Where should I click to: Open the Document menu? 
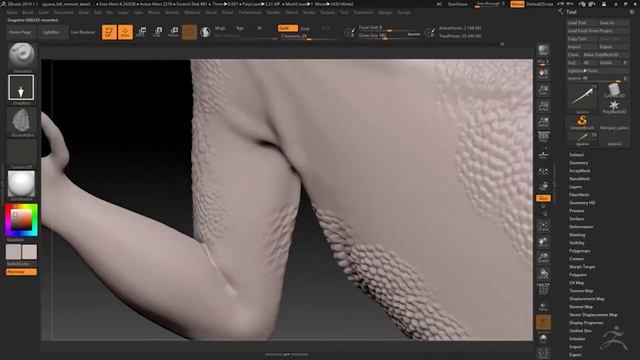pyautogui.click(x=64, y=13)
